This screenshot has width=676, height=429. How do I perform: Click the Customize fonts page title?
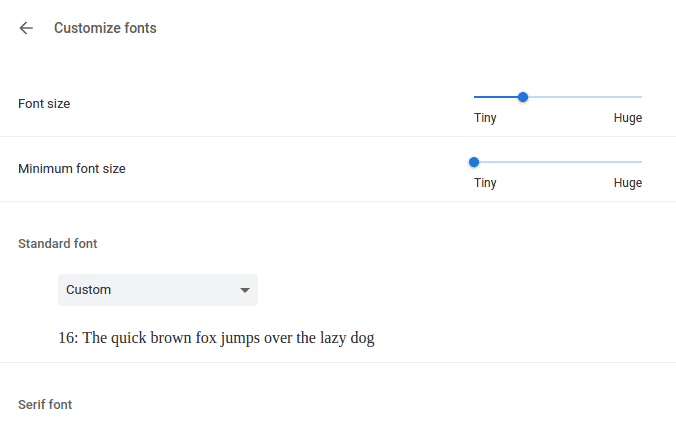click(x=105, y=28)
